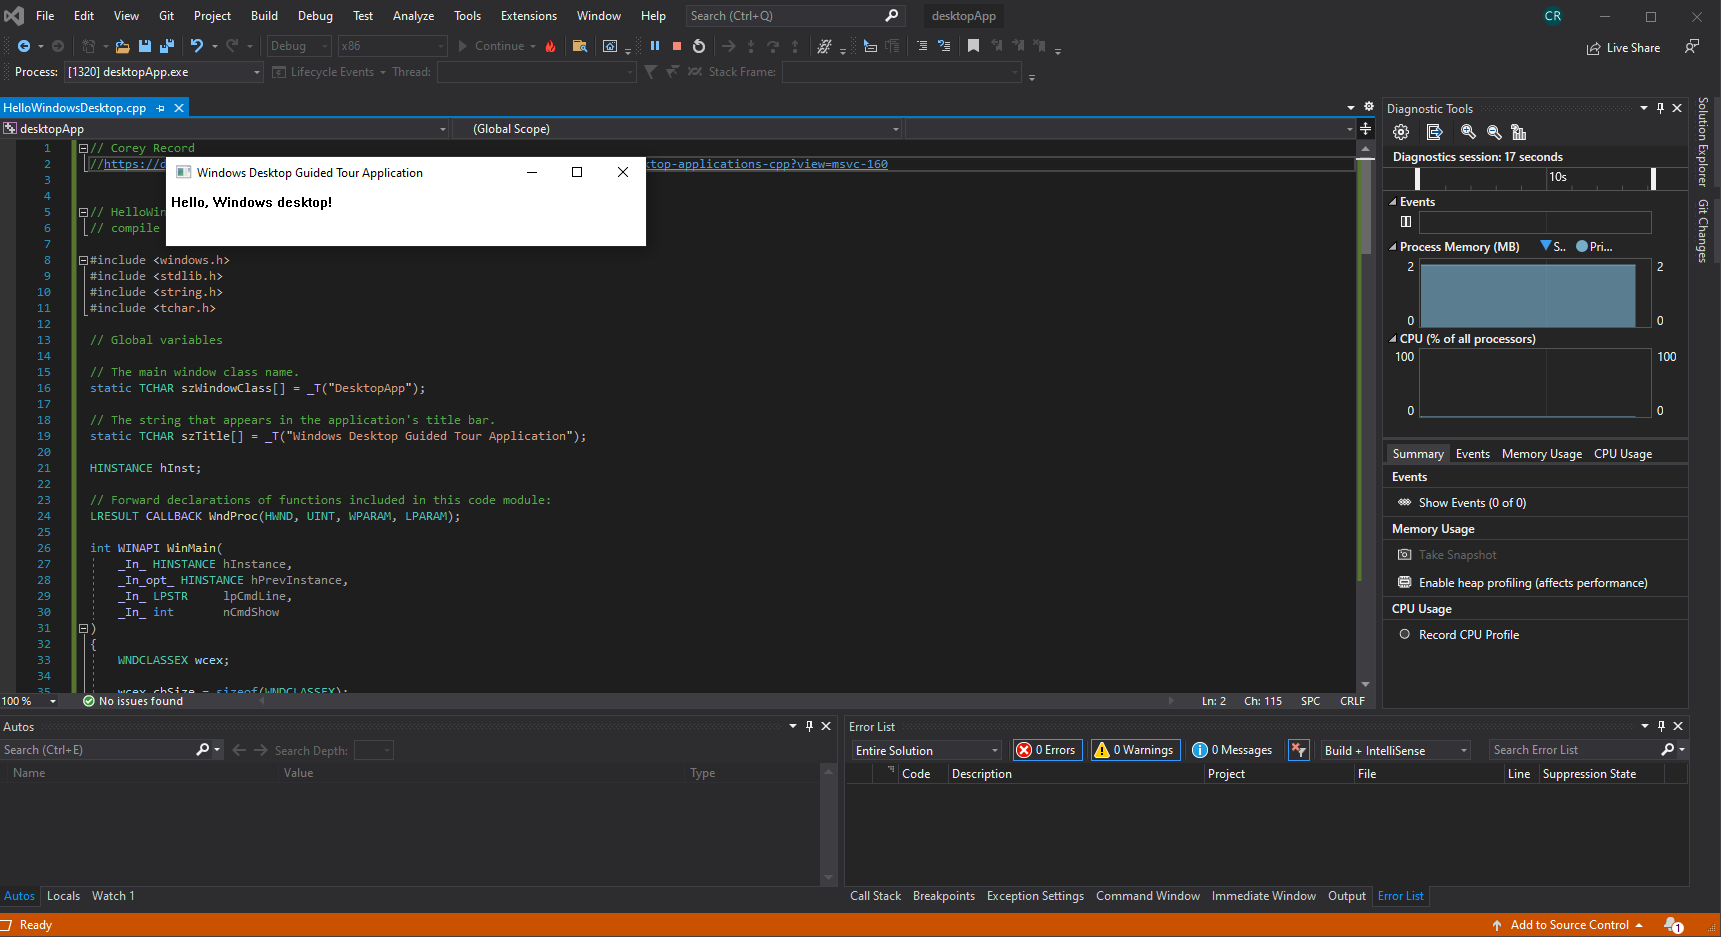
Task: Toggle the 0 Messages filter
Action: point(1233,750)
